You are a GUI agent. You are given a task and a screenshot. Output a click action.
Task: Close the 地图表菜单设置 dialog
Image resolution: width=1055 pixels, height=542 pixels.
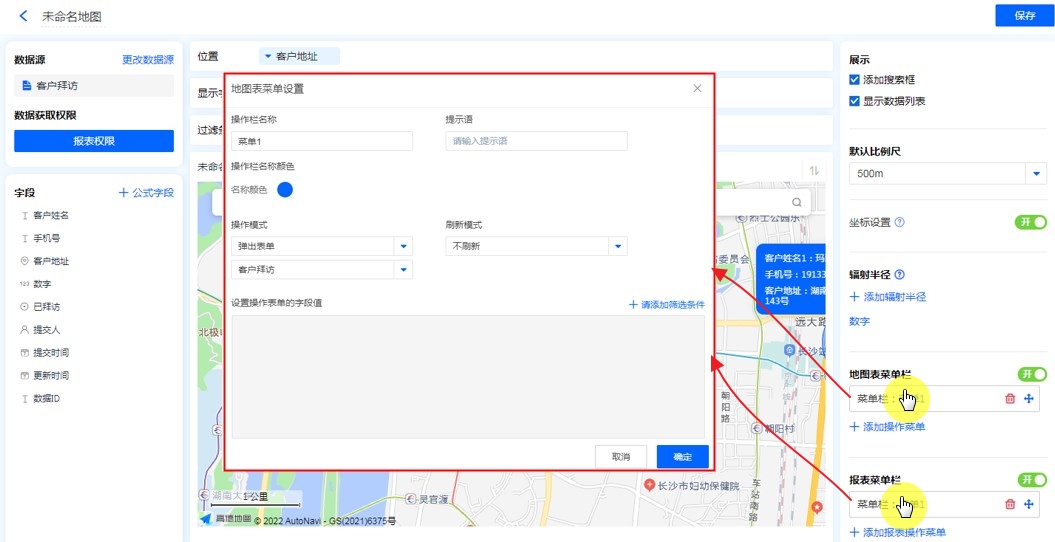pos(697,89)
